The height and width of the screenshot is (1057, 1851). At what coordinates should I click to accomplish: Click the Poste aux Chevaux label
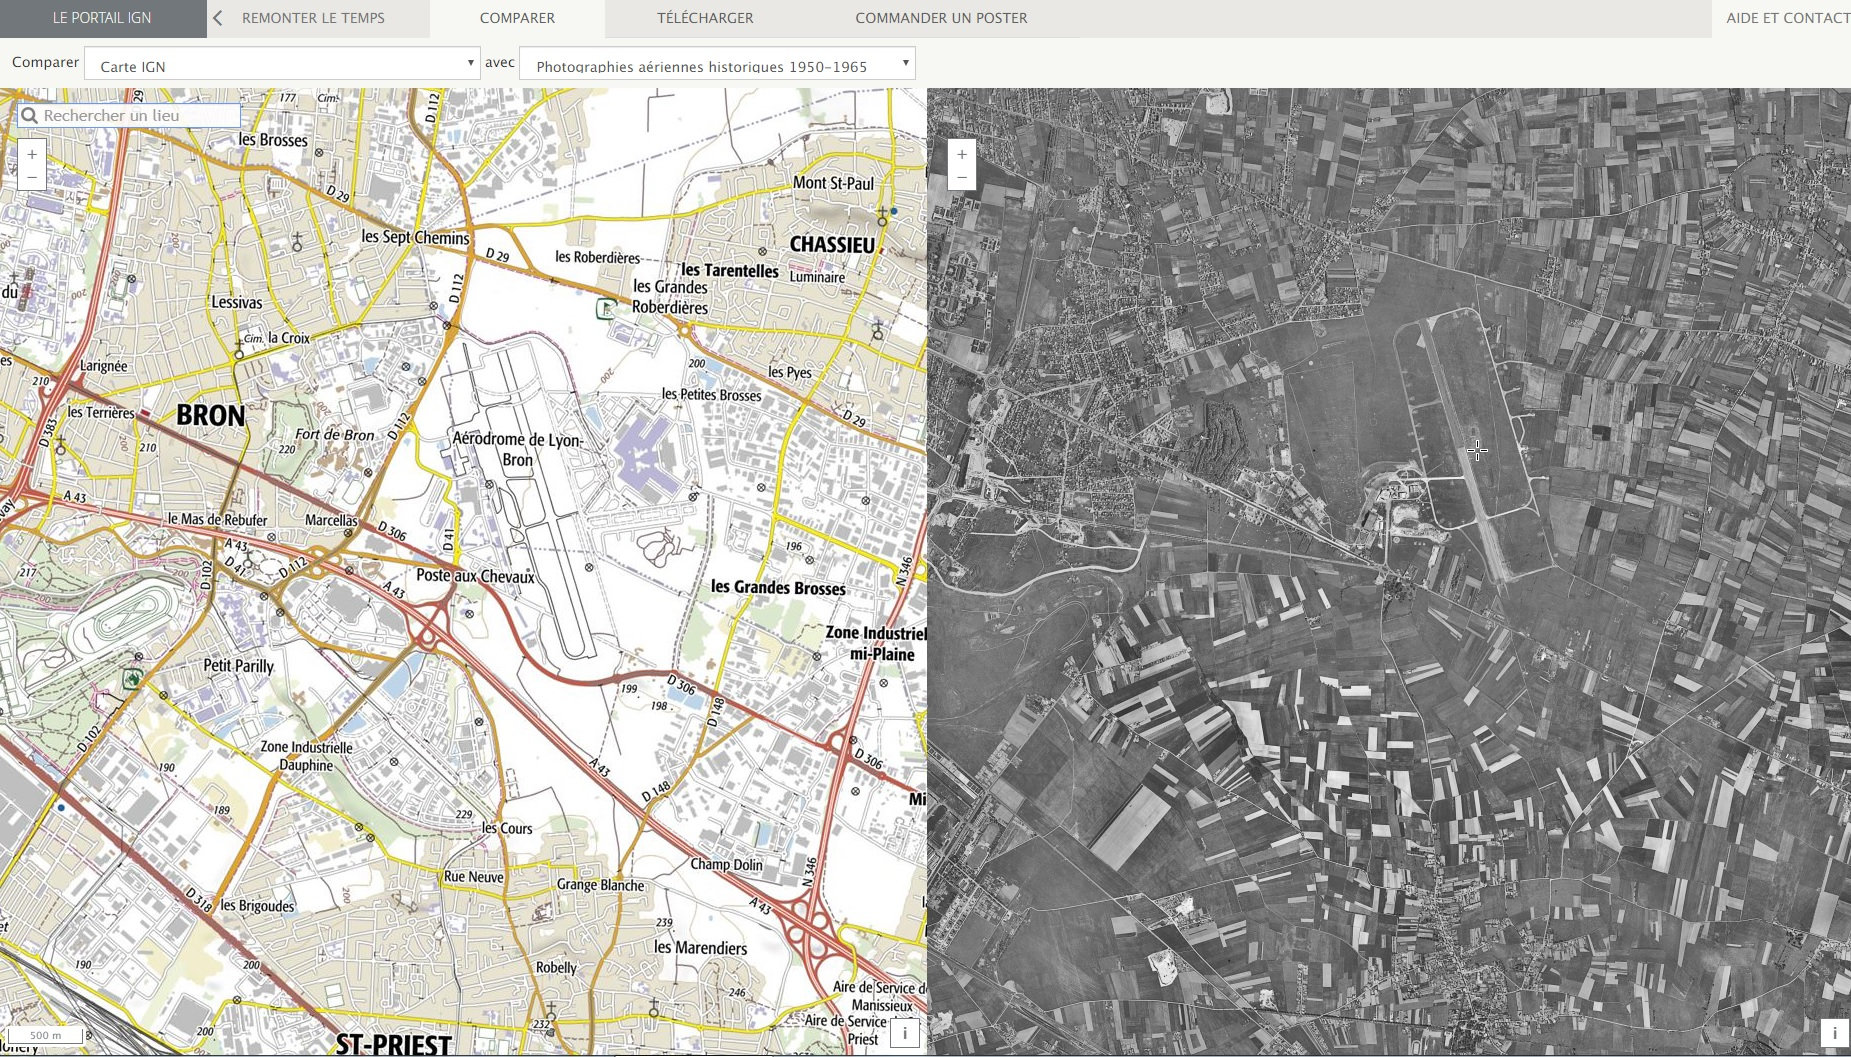(x=475, y=577)
